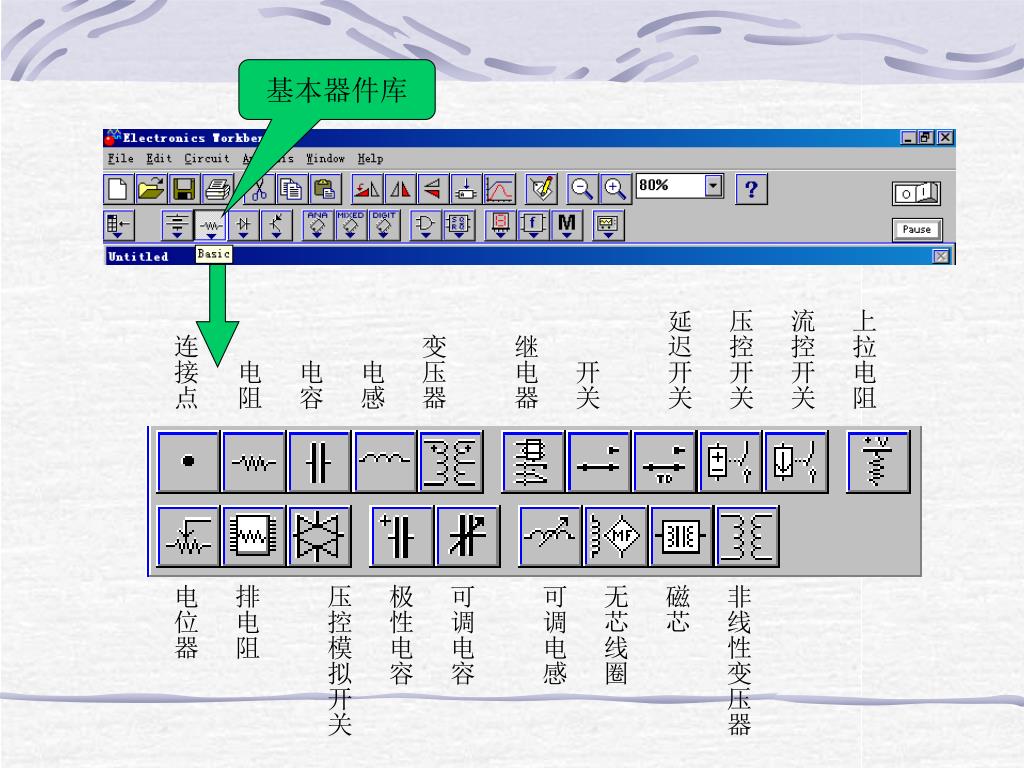Select the variable capacitor component
The height and width of the screenshot is (768, 1024).
468,536
